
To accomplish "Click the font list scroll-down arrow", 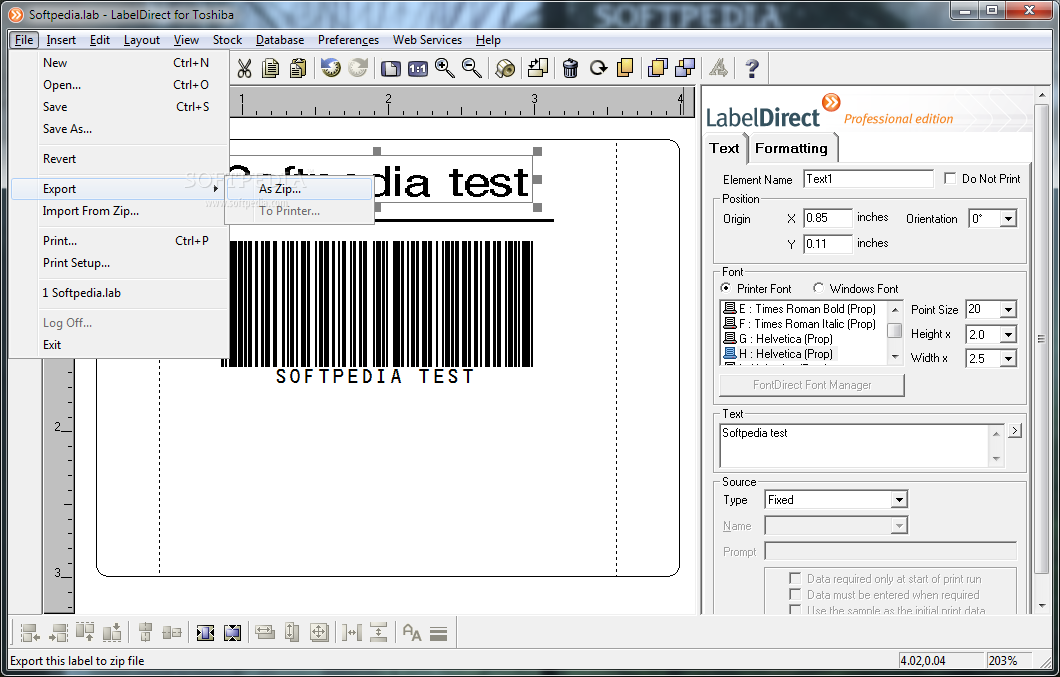I will 894,356.
